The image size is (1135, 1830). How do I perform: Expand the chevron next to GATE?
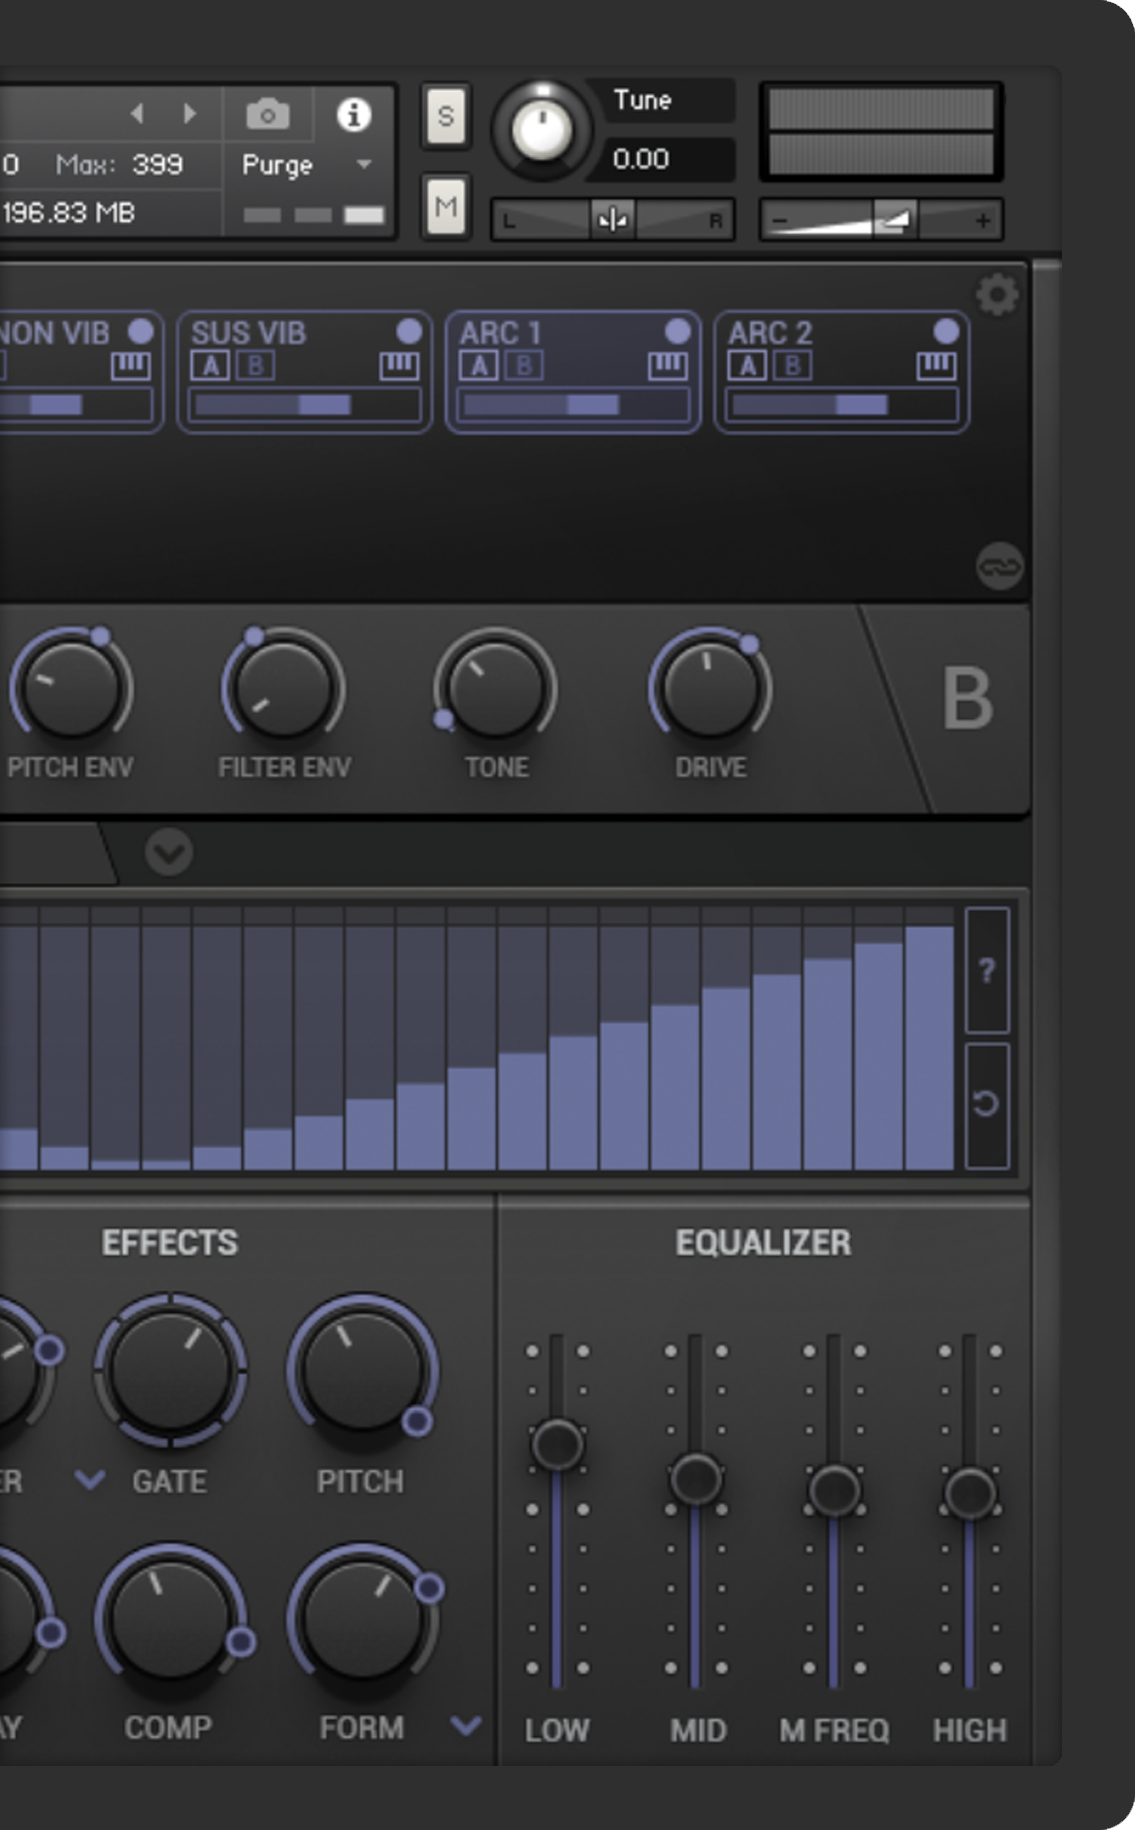click(x=90, y=1479)
